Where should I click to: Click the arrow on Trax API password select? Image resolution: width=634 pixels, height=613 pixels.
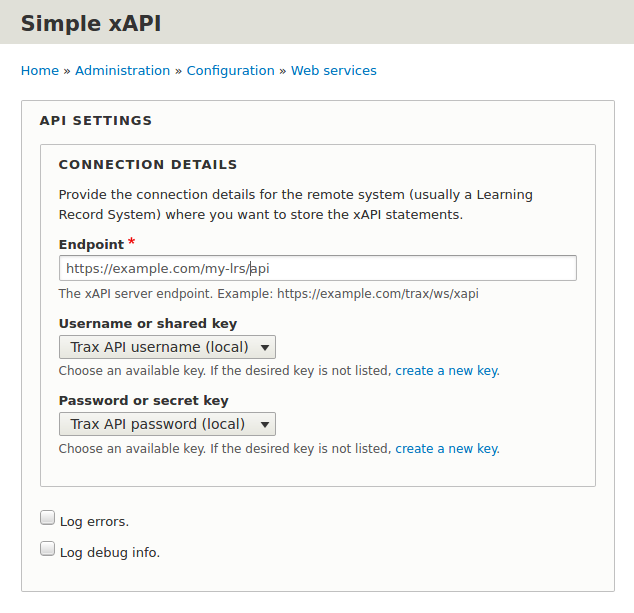[265, 425]
